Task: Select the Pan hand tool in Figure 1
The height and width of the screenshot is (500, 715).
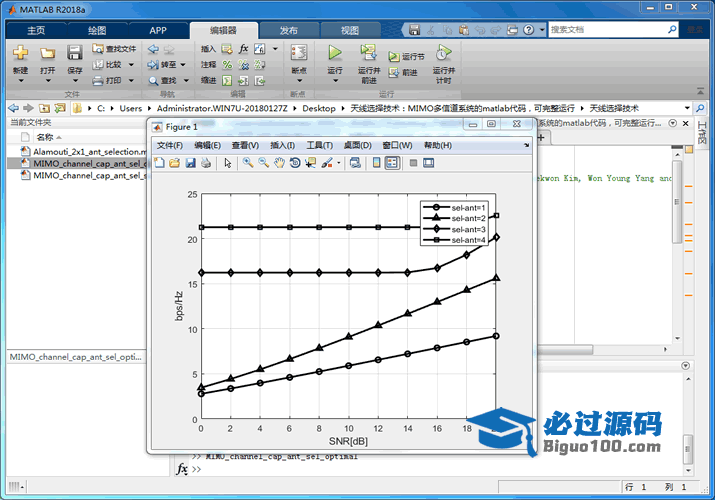Action: 279,163
